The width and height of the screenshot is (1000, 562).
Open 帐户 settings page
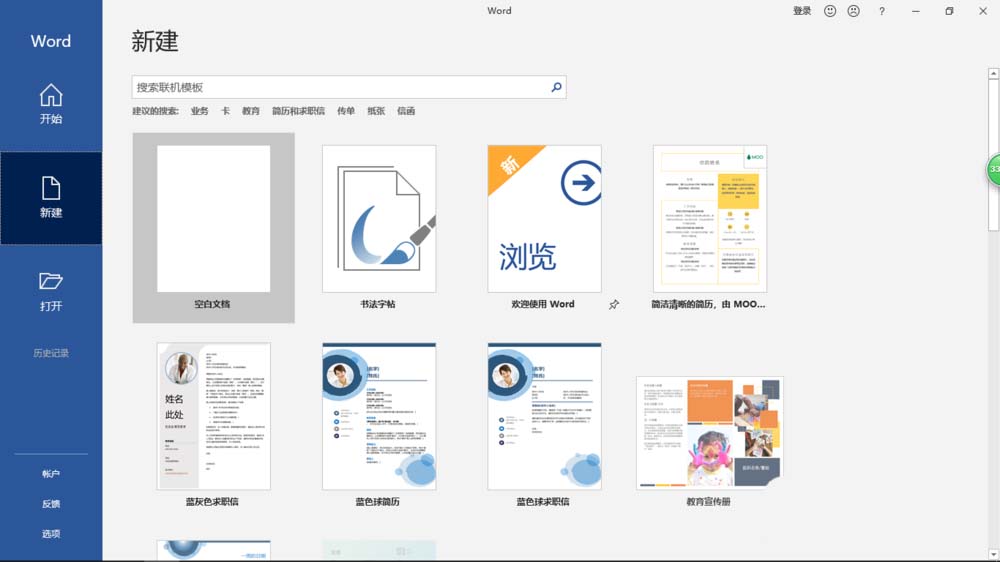coord(51,474)
